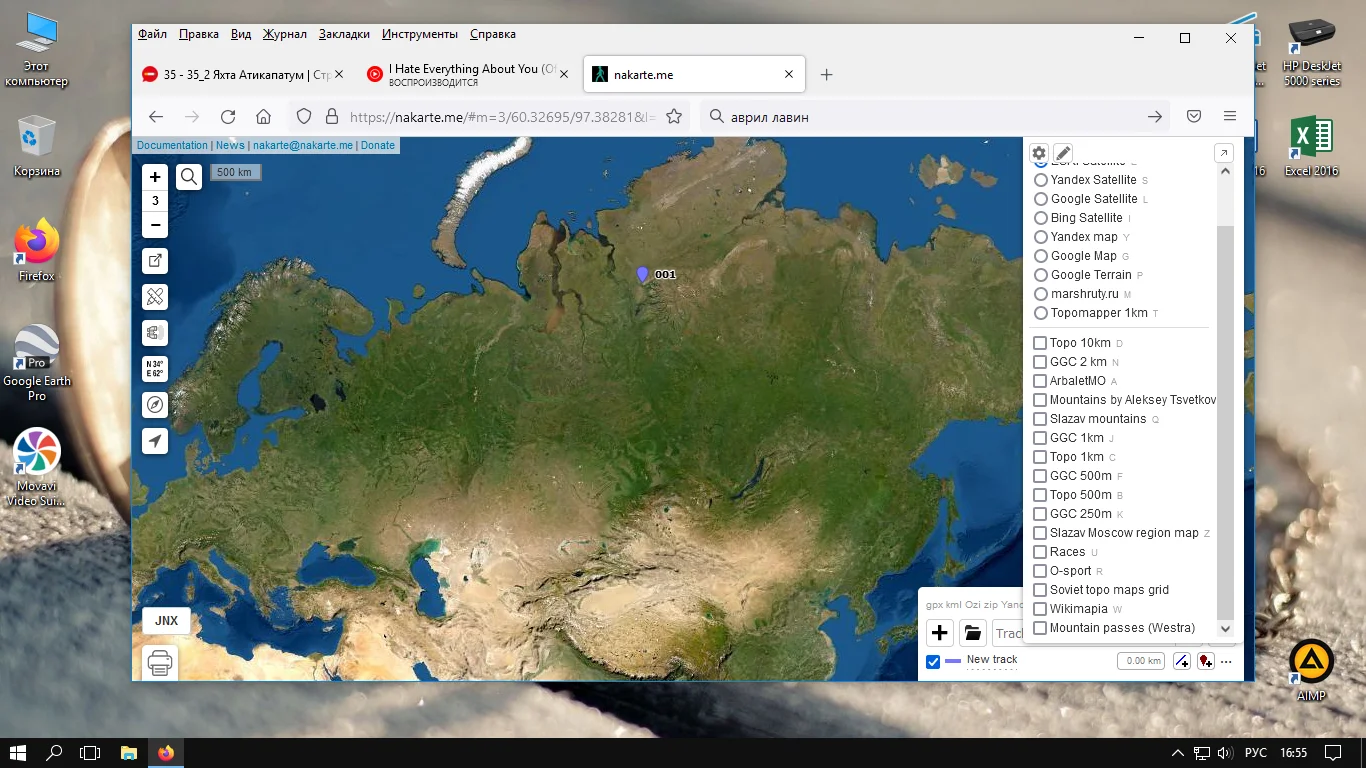Open layer settings with the gear icon
This screenshot has height=768, width=1366.
coord(1039,153)
